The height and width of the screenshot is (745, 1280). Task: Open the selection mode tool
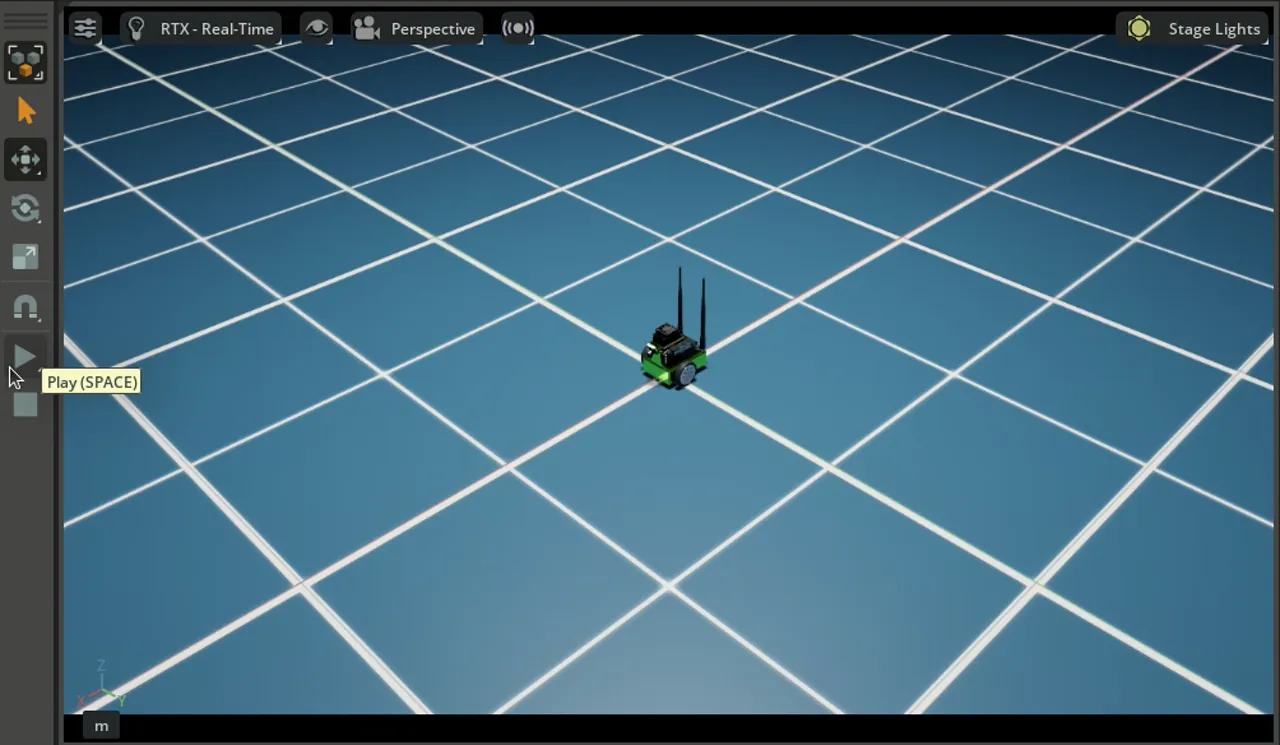click(25, 62)
